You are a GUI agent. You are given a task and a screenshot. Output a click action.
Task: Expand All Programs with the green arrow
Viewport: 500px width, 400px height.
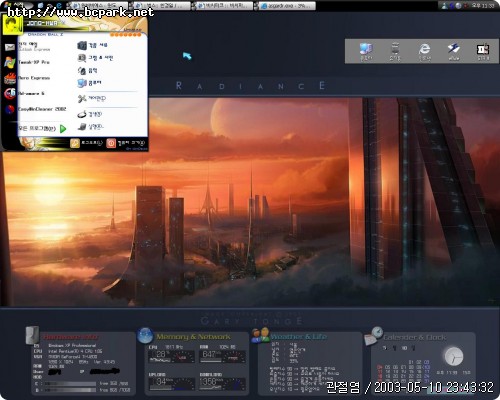point(63,129)
